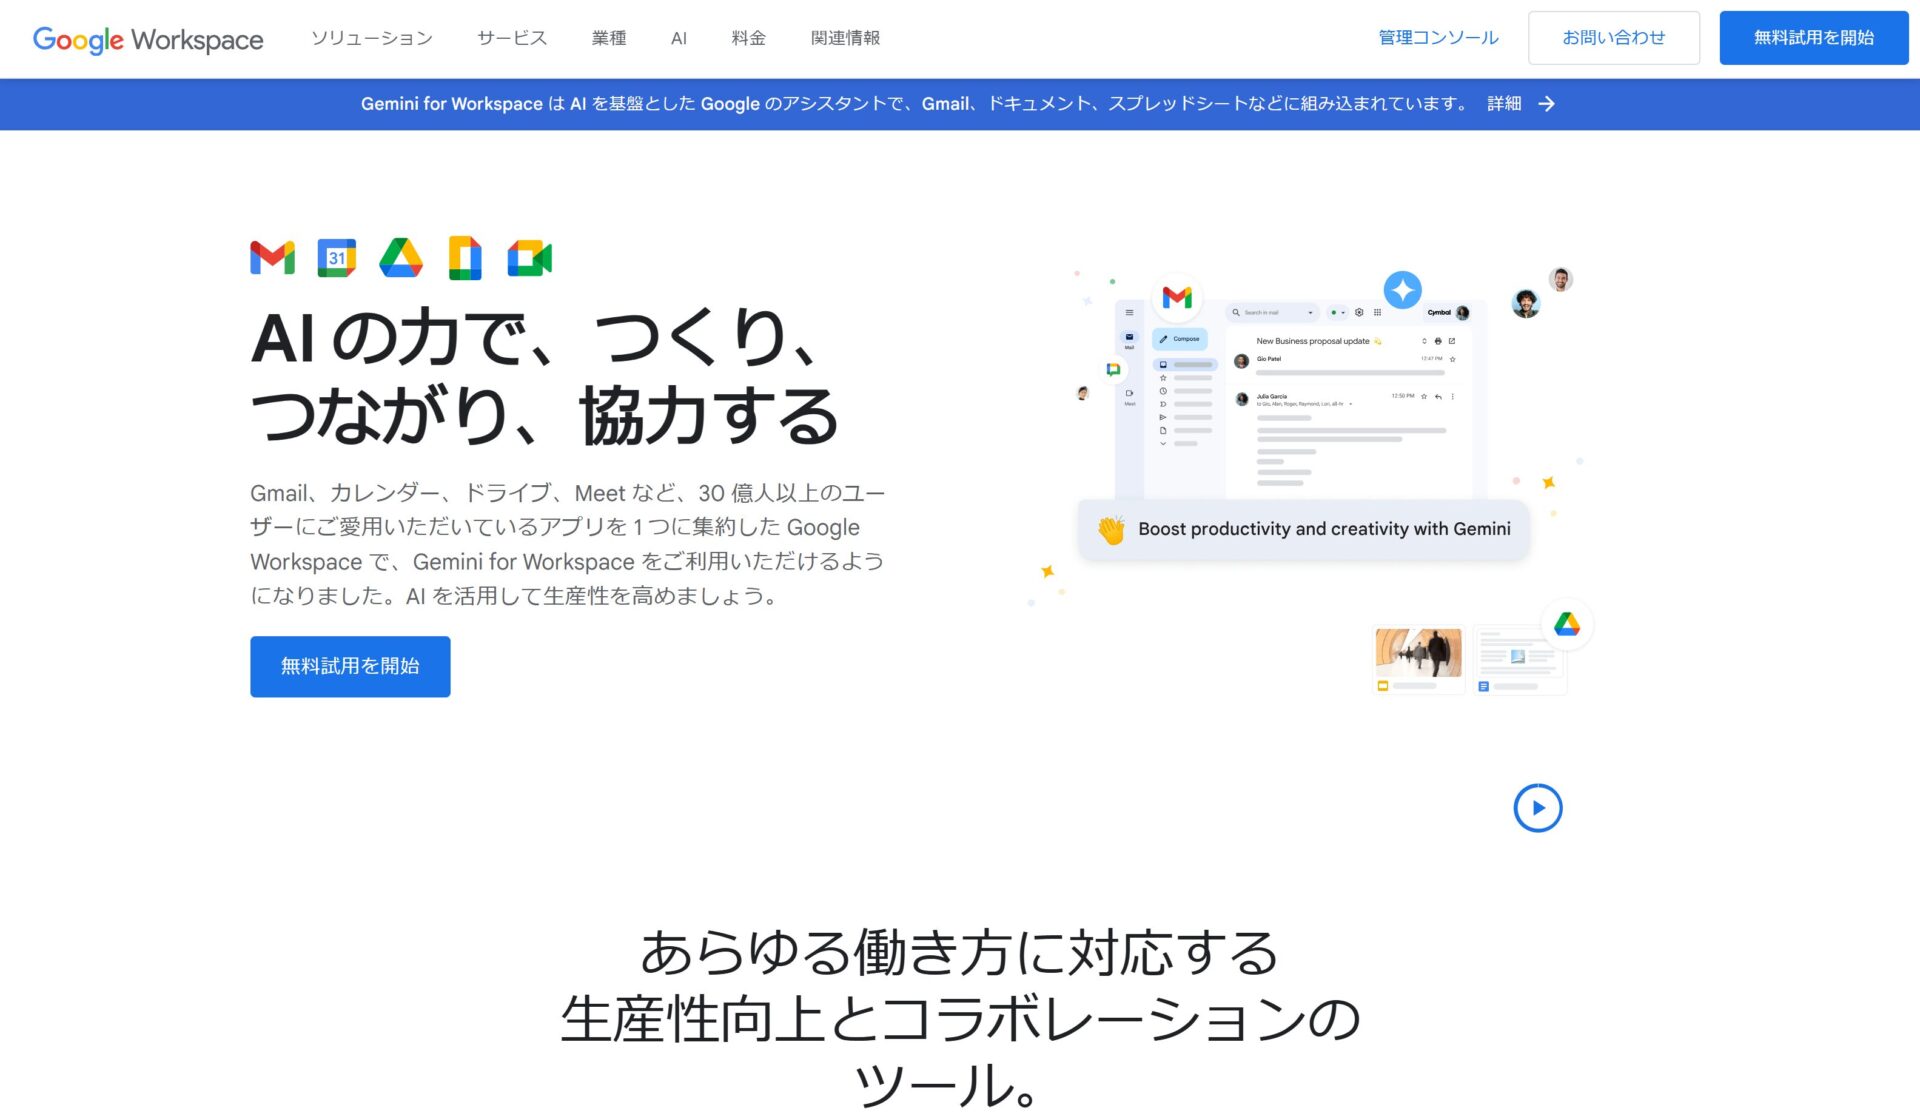Click the Drive logo bubble near the file thumbnails
This screenshot has height=1119, width=1920.
pyautogui.click(x=1566, y=625)
